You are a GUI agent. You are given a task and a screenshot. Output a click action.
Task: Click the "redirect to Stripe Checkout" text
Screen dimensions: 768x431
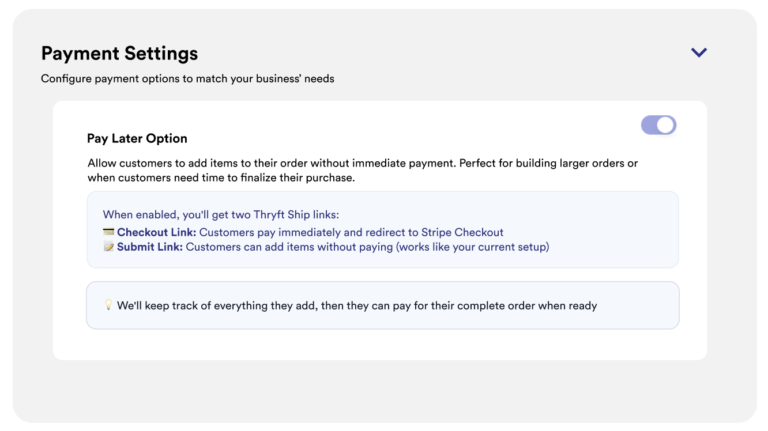[434, 232]
